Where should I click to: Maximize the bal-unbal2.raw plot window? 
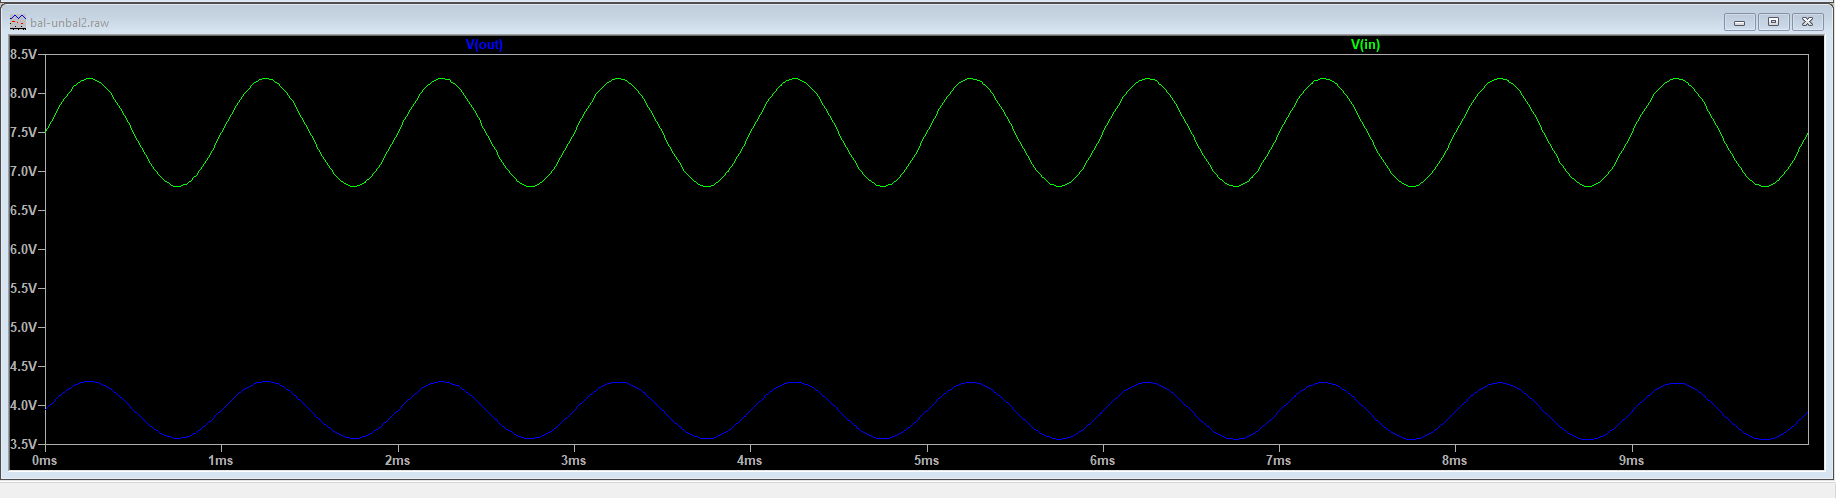click(1774, 22)
